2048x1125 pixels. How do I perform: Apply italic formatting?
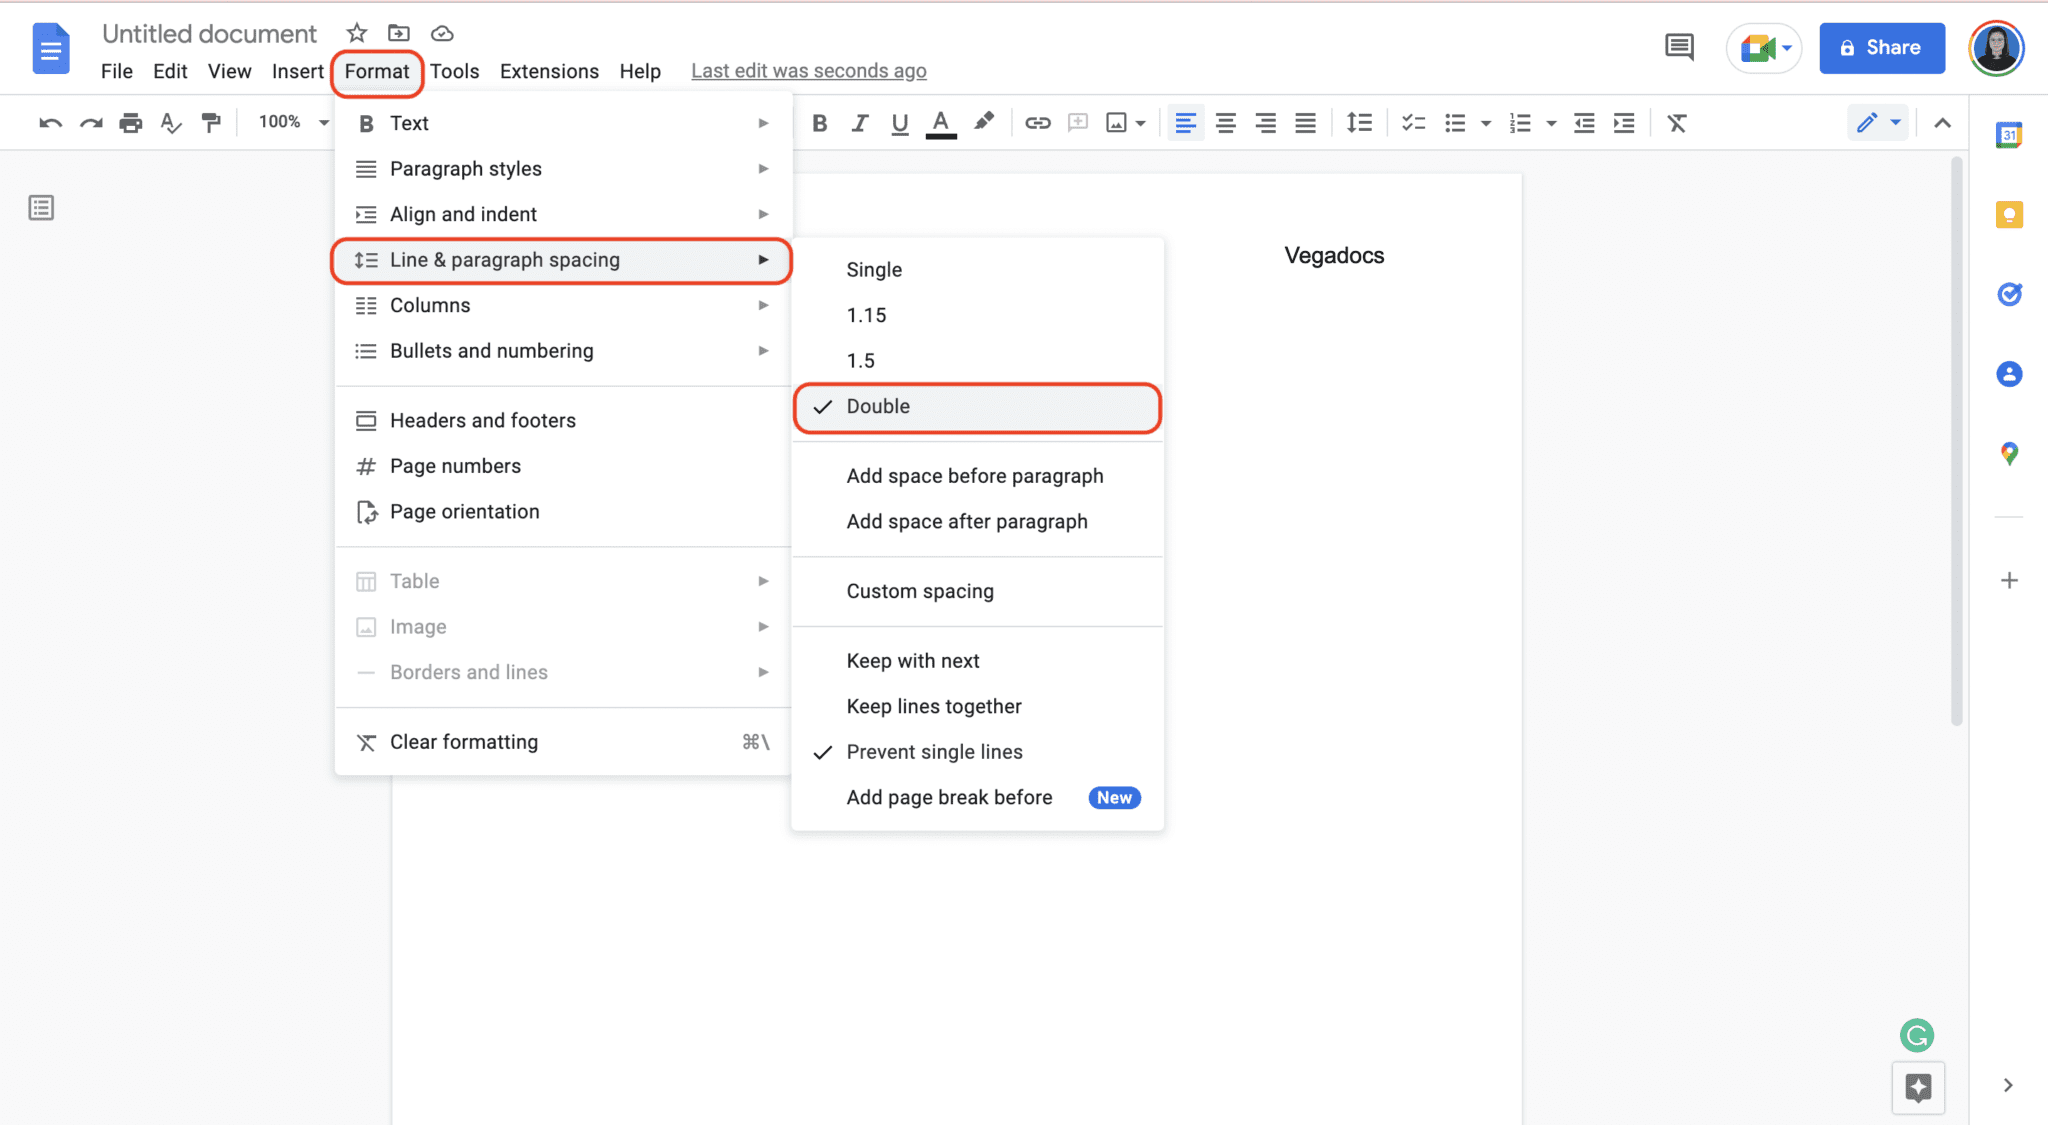[x=859, y=122]
